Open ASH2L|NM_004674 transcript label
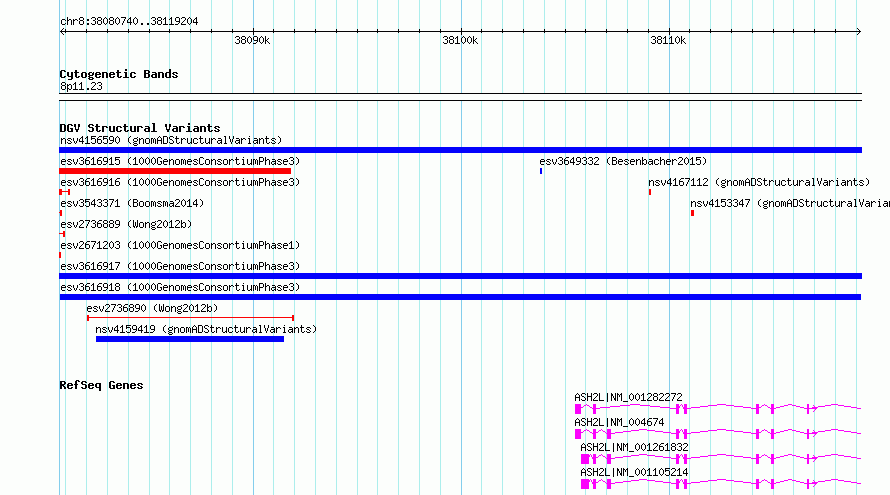The height and width of the screenshot is (495, 890). click(619, 422)
